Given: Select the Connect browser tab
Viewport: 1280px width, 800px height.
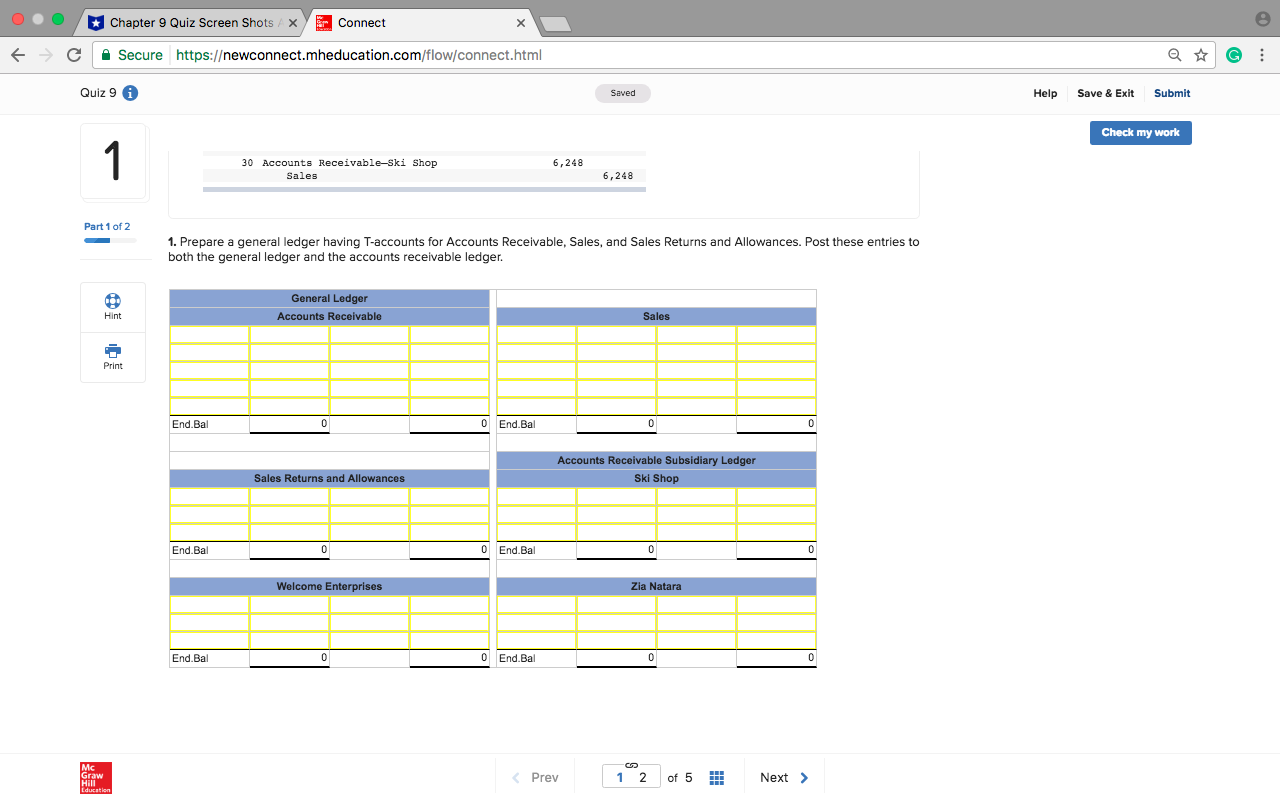Looking at the screenshot, I should click(x=420, y=22).
